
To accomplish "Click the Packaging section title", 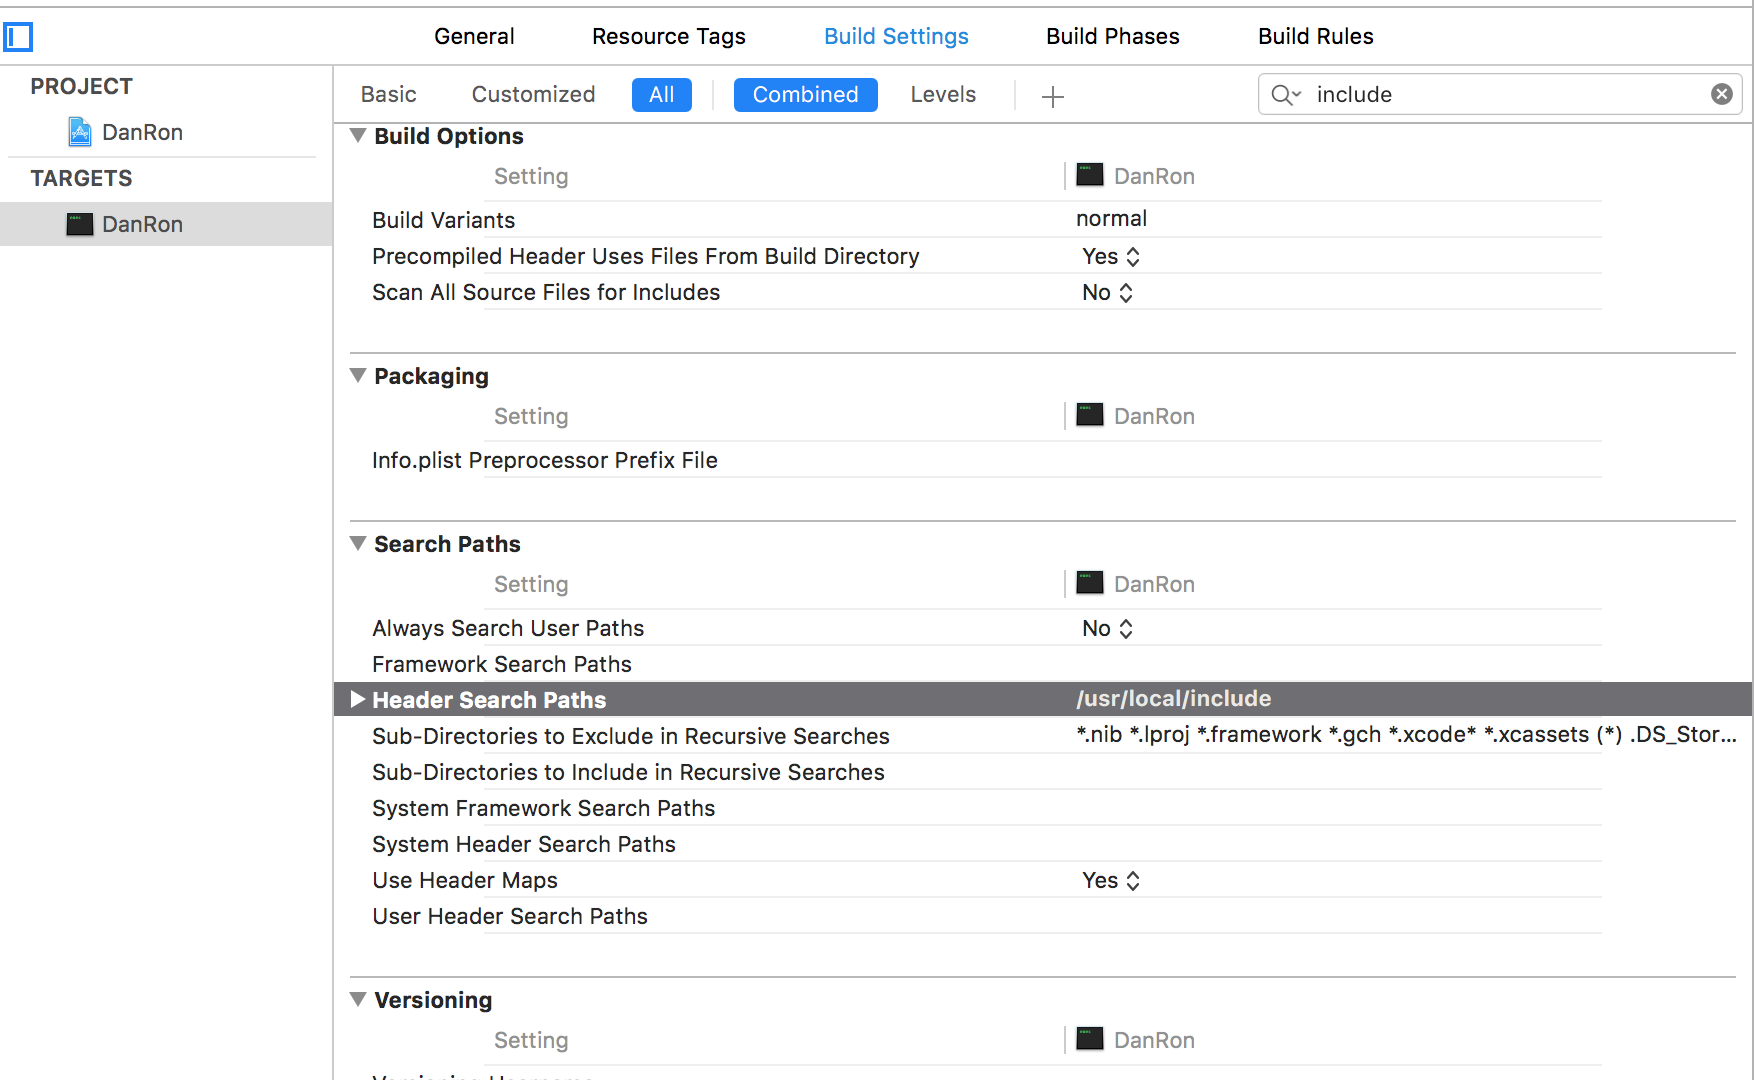I will tap(431, 376).
